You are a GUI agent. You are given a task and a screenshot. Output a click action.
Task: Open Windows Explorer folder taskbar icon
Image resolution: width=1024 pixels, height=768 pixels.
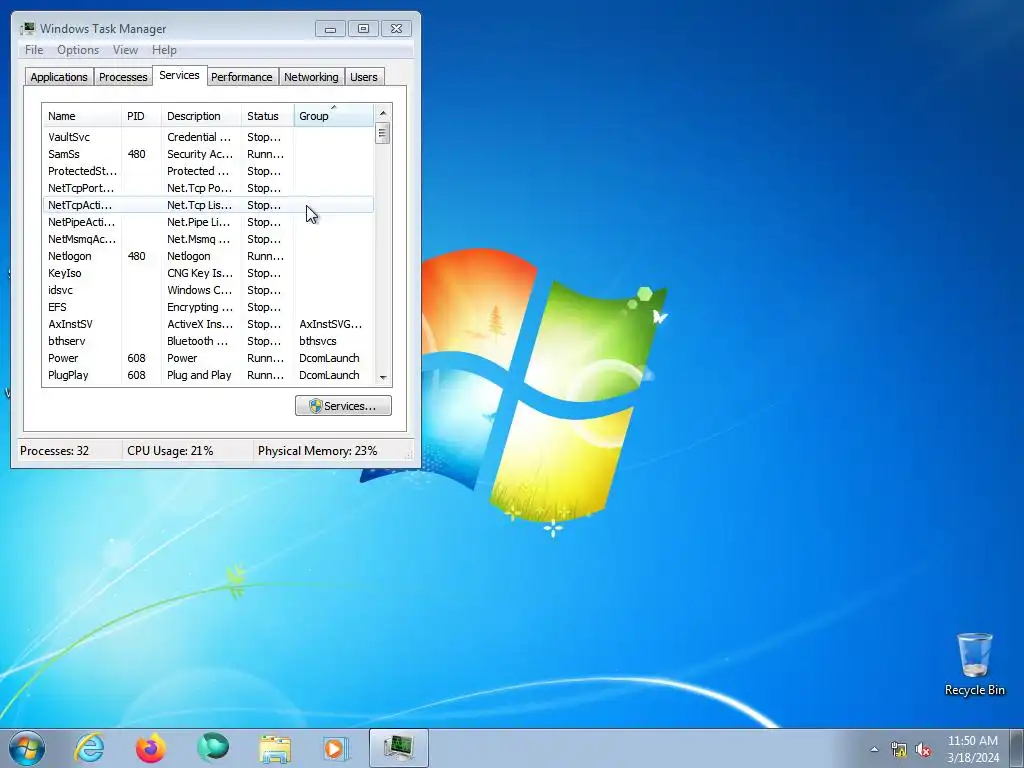tap(275, 748)
